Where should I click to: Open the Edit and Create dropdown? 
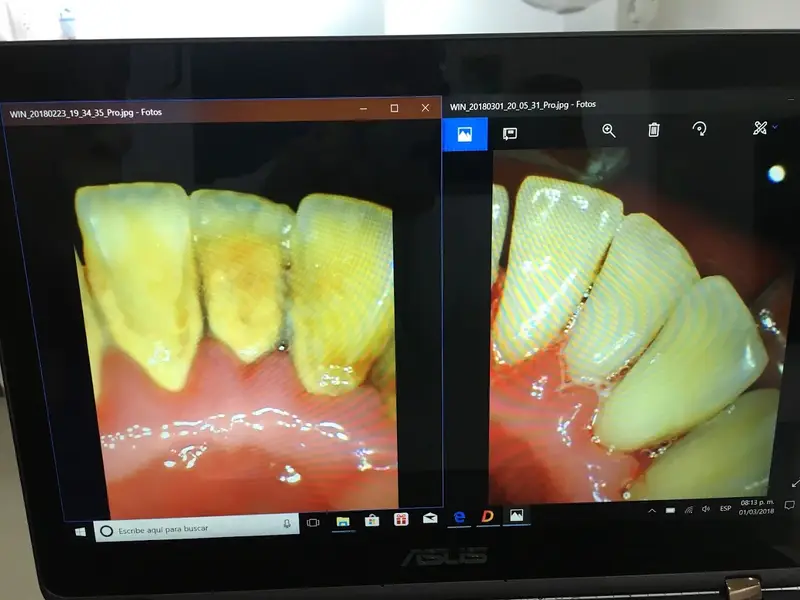pyautogui.click(x=764, y=128)
